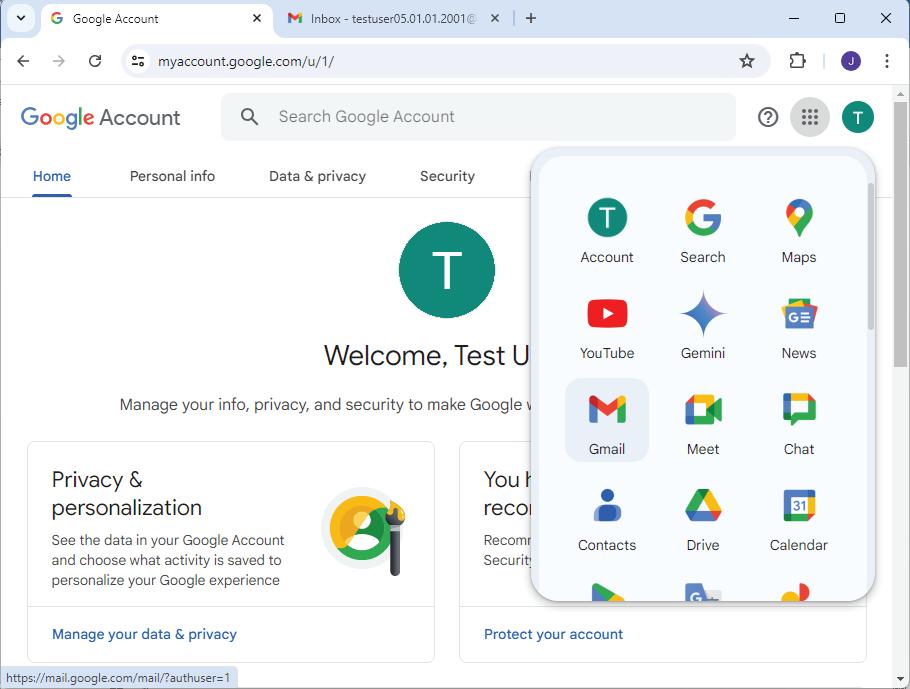Open Google News from the apps grid
The height and width of the screenshot is (689, 910).
799,327
